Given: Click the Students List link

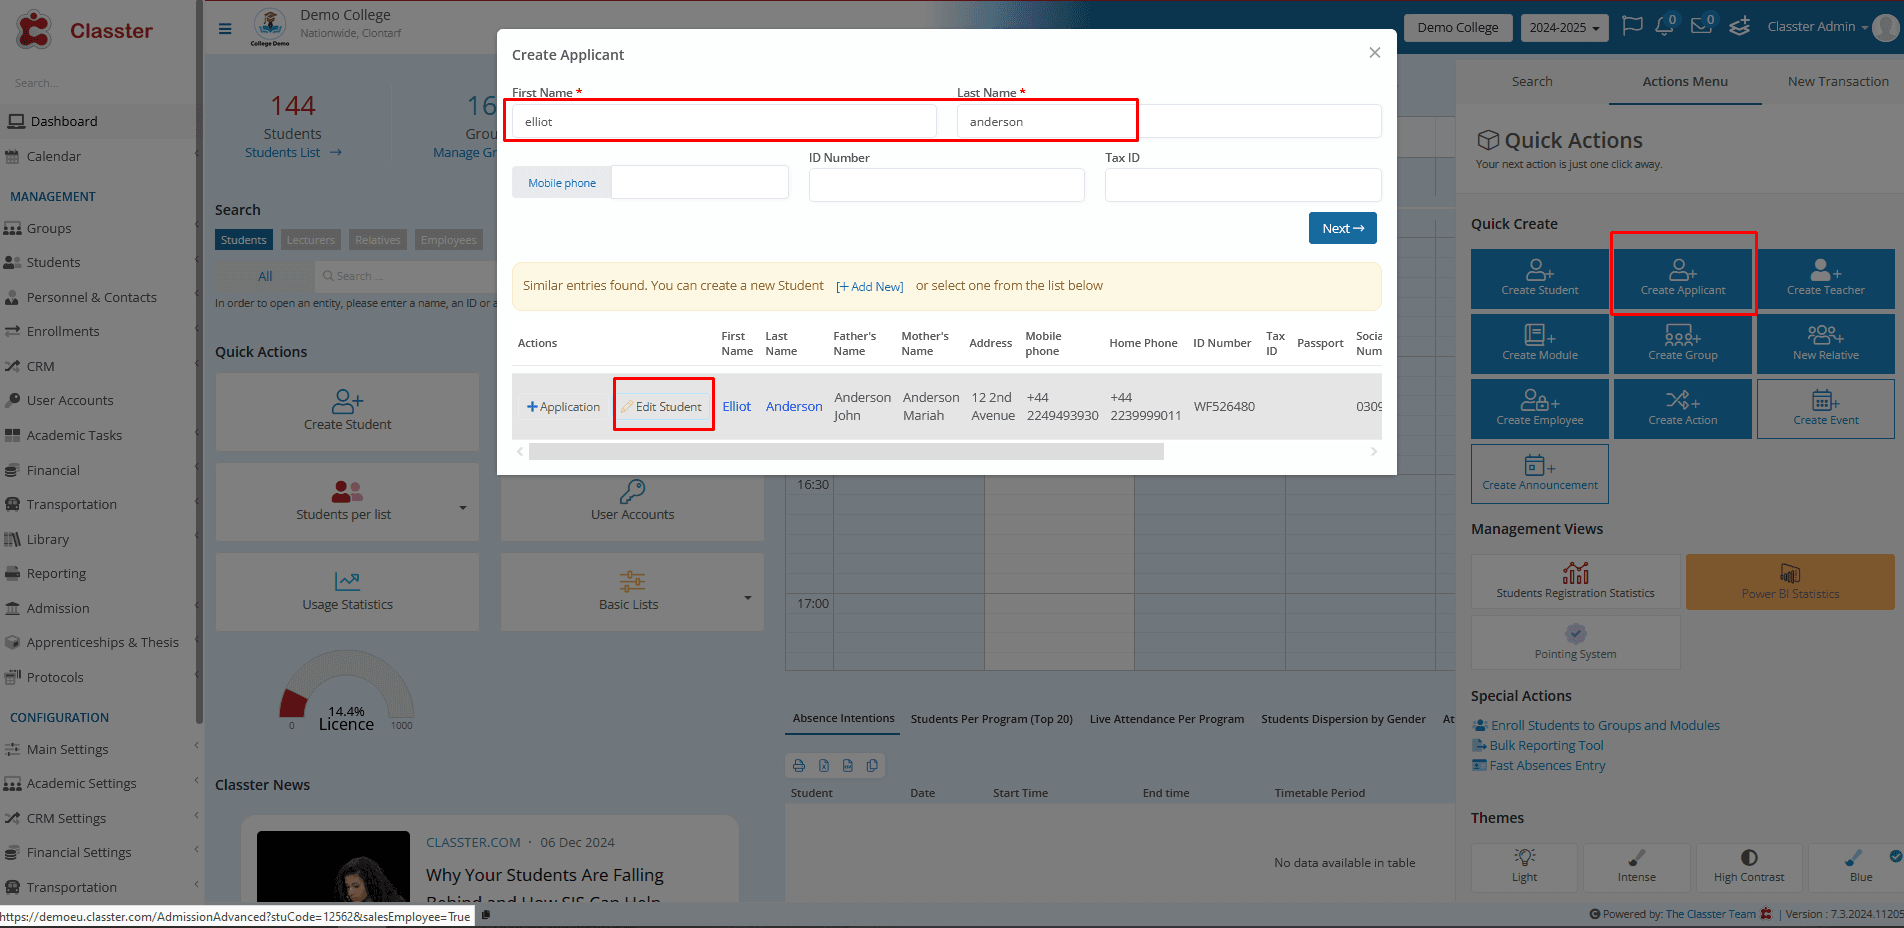Looking at the screenshot, I should pos(293,153).
